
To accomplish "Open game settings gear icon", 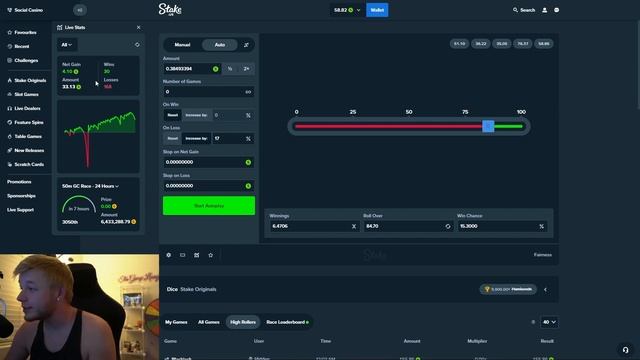I will click(169, 255).
